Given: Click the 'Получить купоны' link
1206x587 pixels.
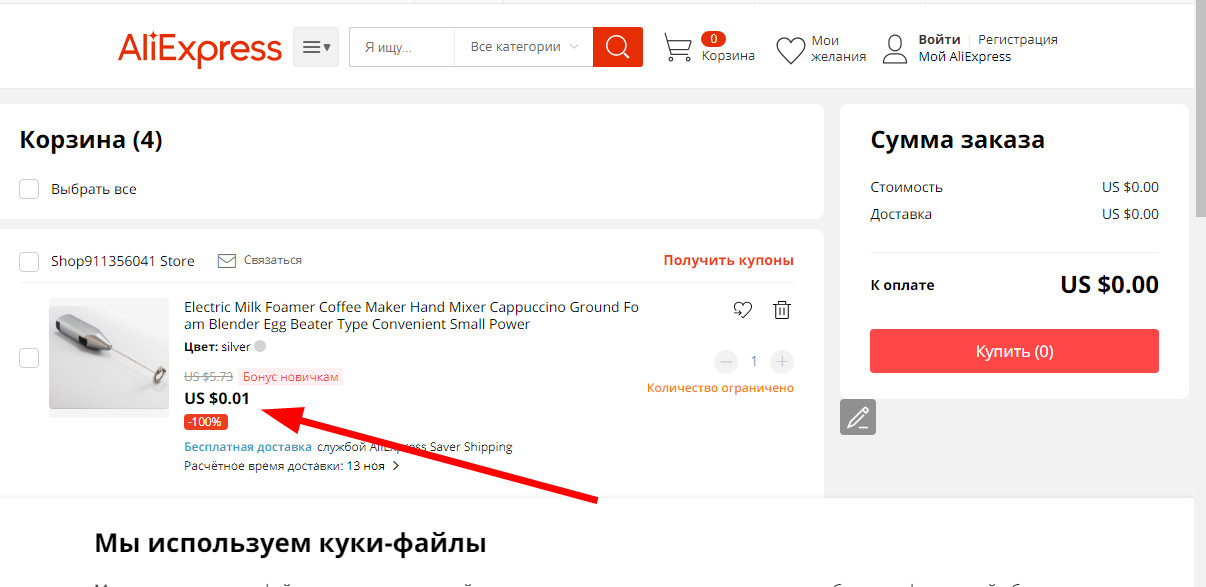Looking at the screenshot, I should pyautogui.click(x=728, y=260).
